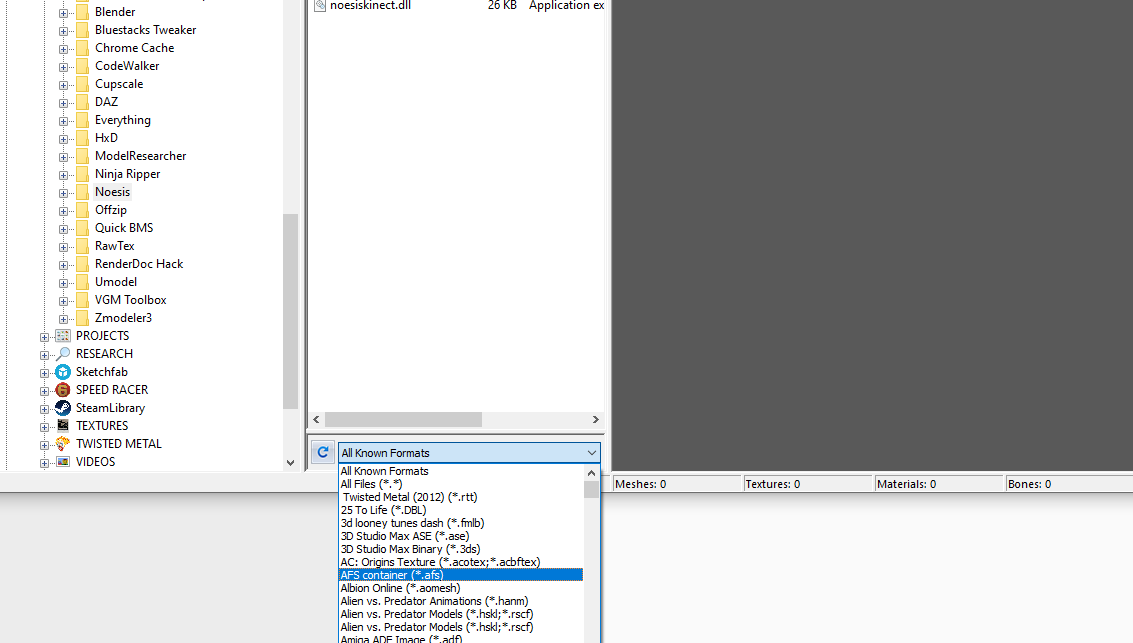Choose Alien vs. Predator Animations (*.hanm)
The height and width of the screenshot is (643, 1133).
coord(461,601)
